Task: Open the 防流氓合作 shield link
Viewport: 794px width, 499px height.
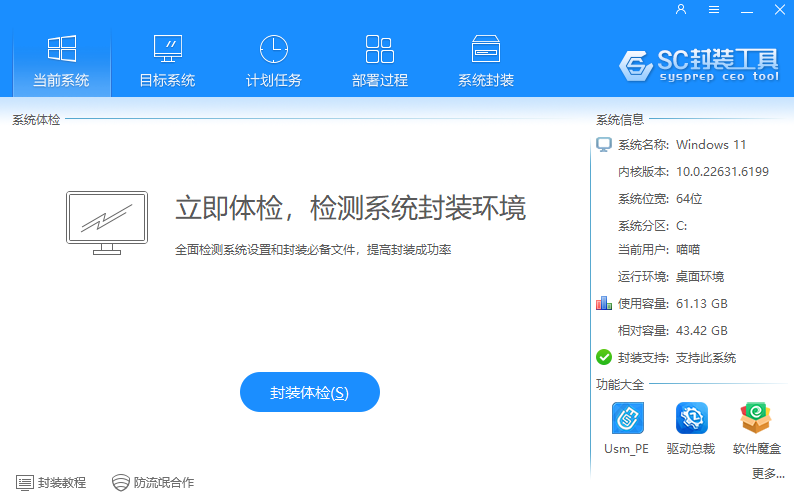Action: tap(153, 482)
